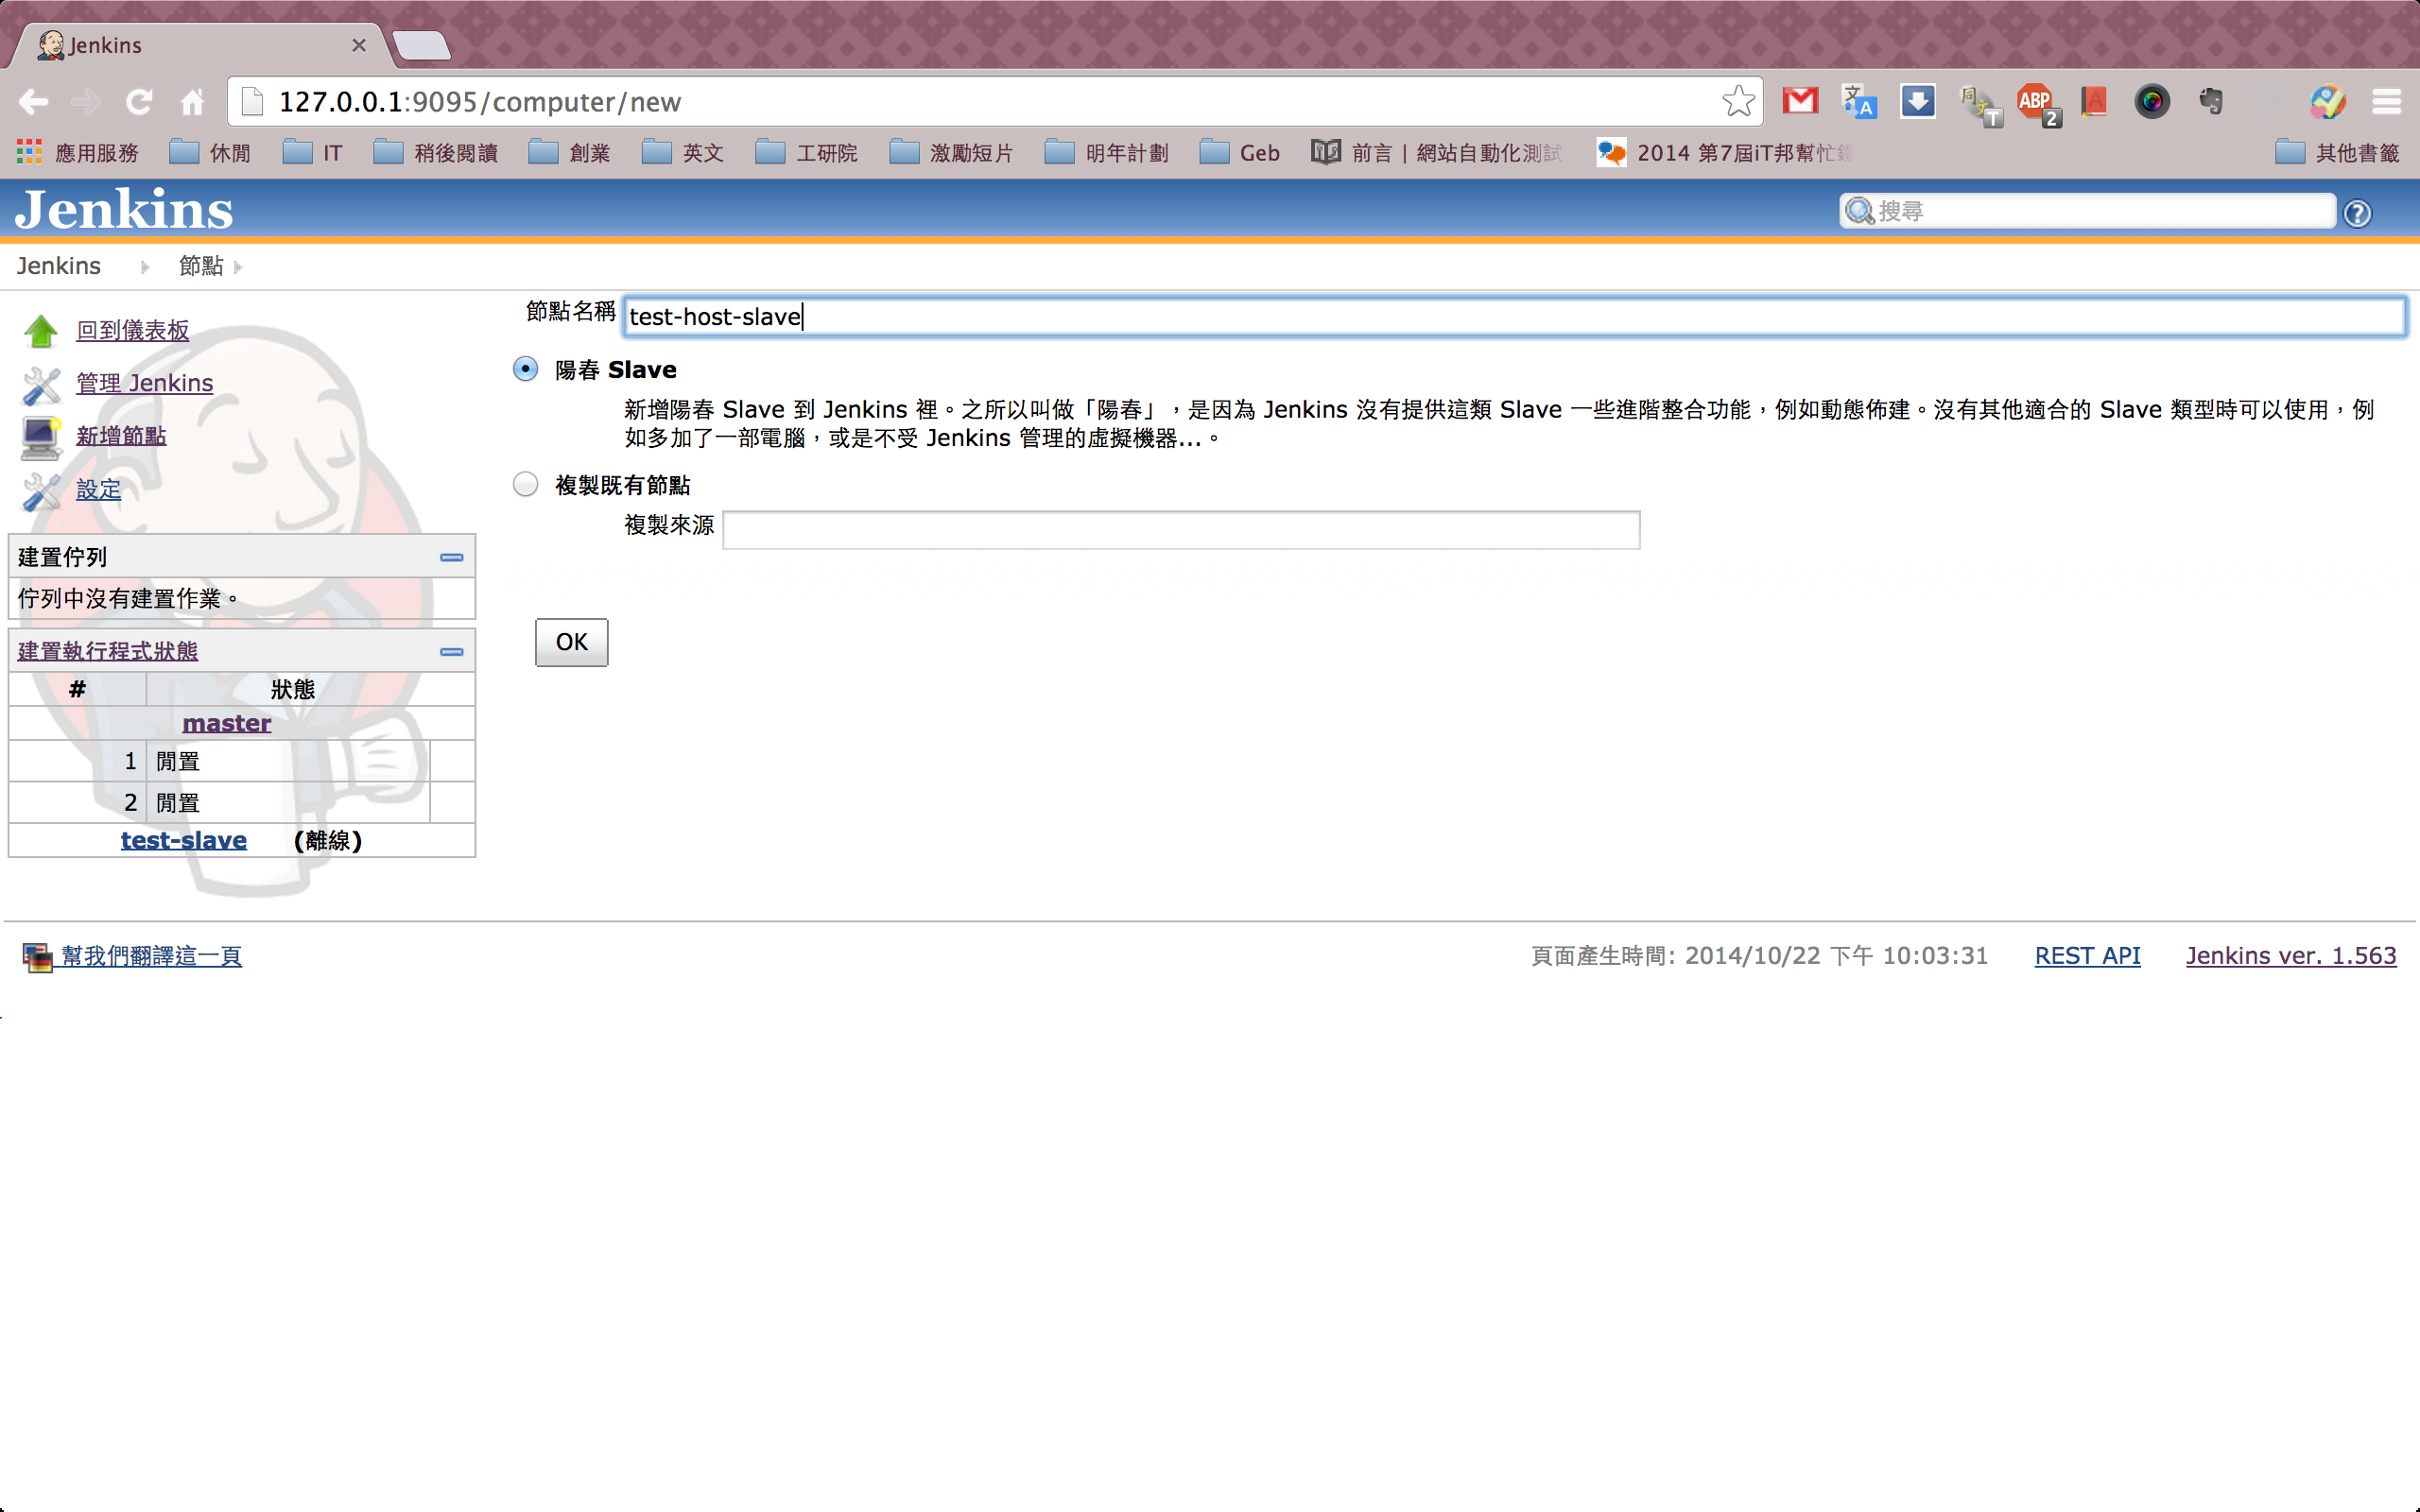Open the IT bookmarks folder
This screenshot has width=2420, height=1512.
pos(312,152)
